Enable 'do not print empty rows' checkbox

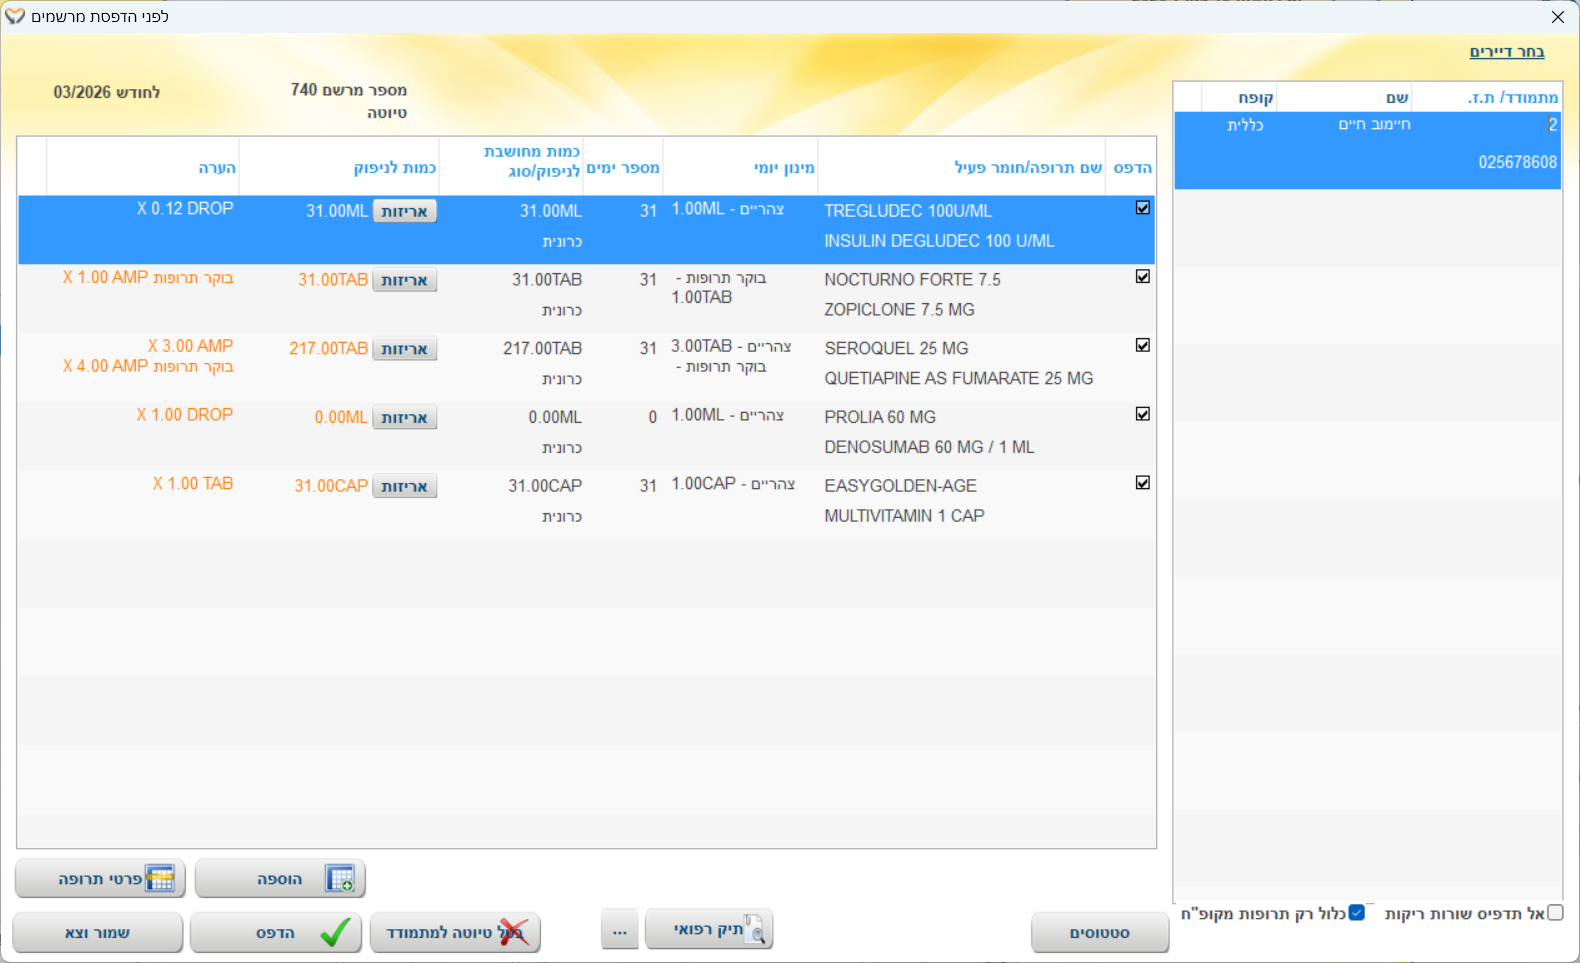(x=1555, y=913)
